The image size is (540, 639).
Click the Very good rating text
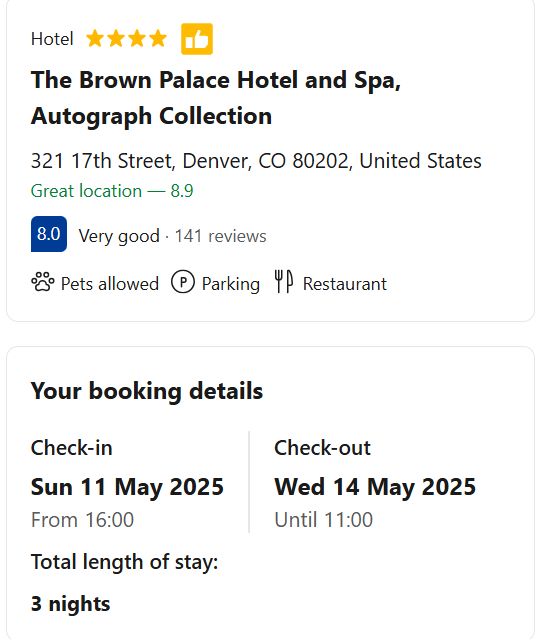coord(119,236)
